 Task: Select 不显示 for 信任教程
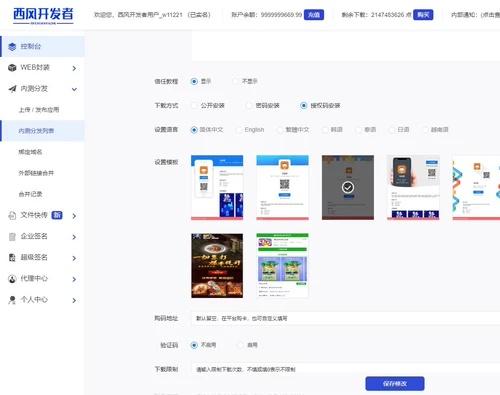point(235,81)
